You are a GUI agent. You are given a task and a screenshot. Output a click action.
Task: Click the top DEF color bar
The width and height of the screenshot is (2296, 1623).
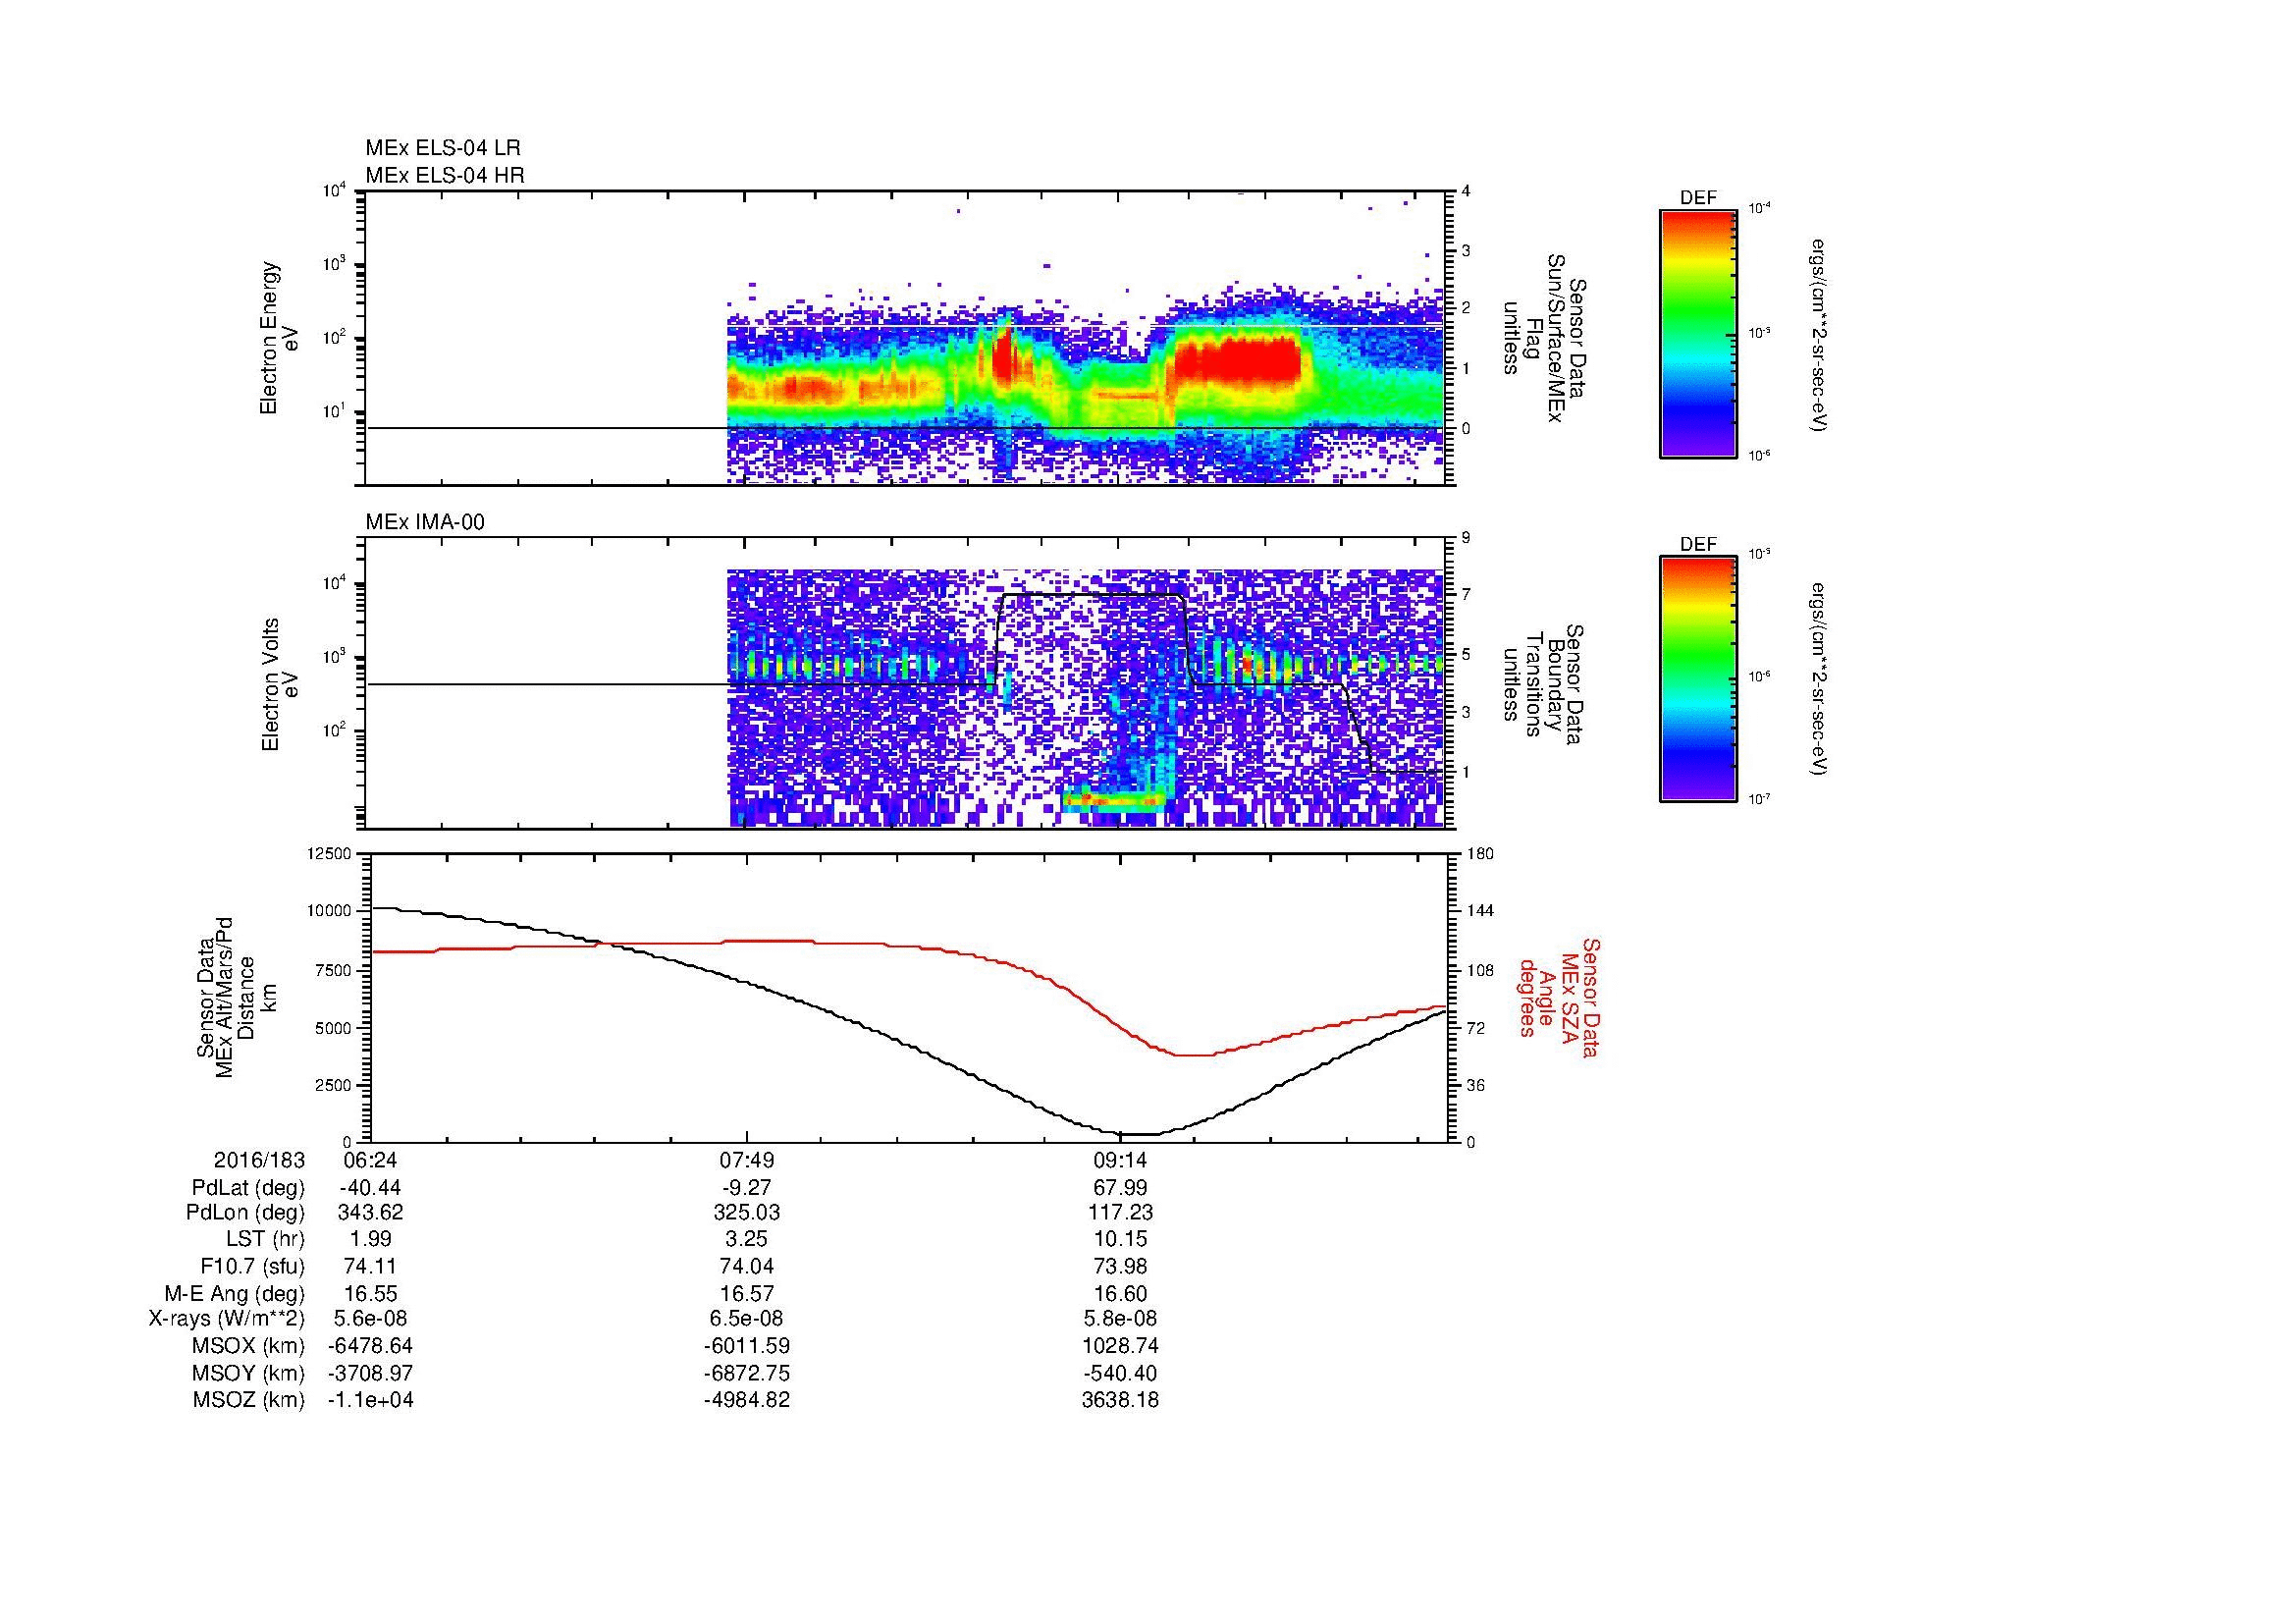tap(1698, 333)
